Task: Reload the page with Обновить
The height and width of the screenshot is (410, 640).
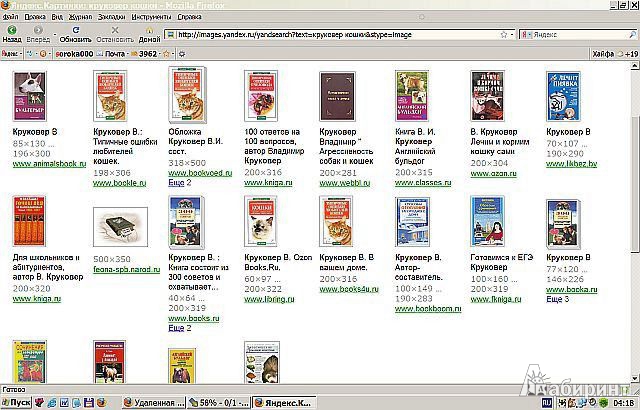Action: (x=76, y=34)
